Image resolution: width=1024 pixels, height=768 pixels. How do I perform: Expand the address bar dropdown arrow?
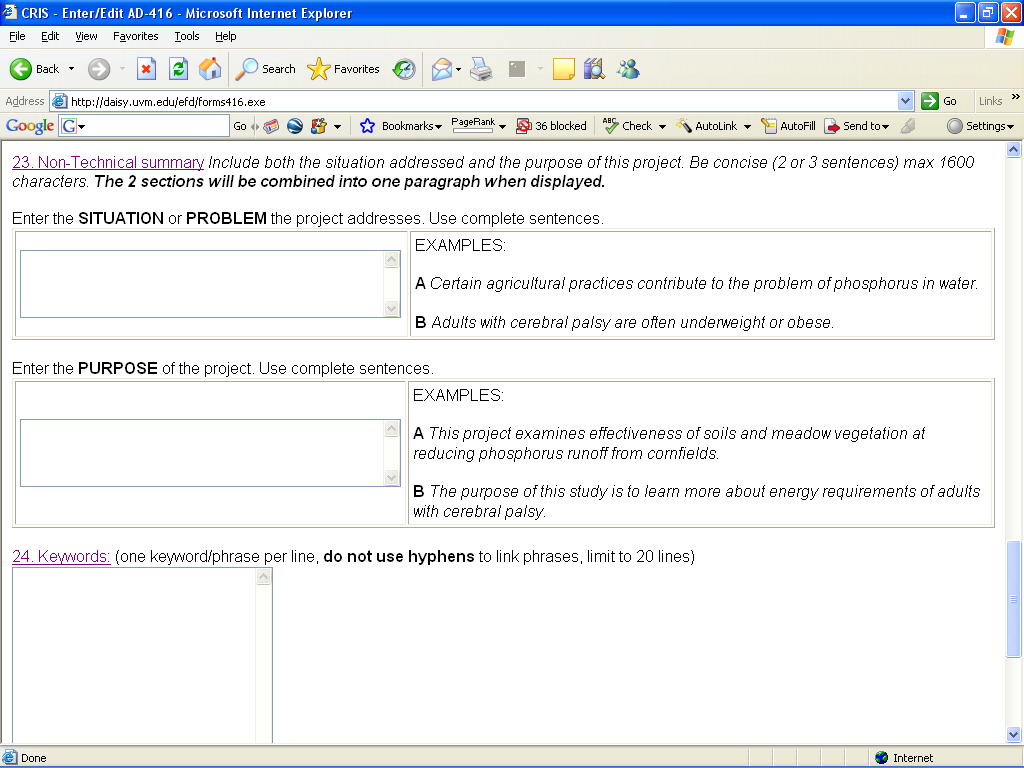tap(905, 101)
